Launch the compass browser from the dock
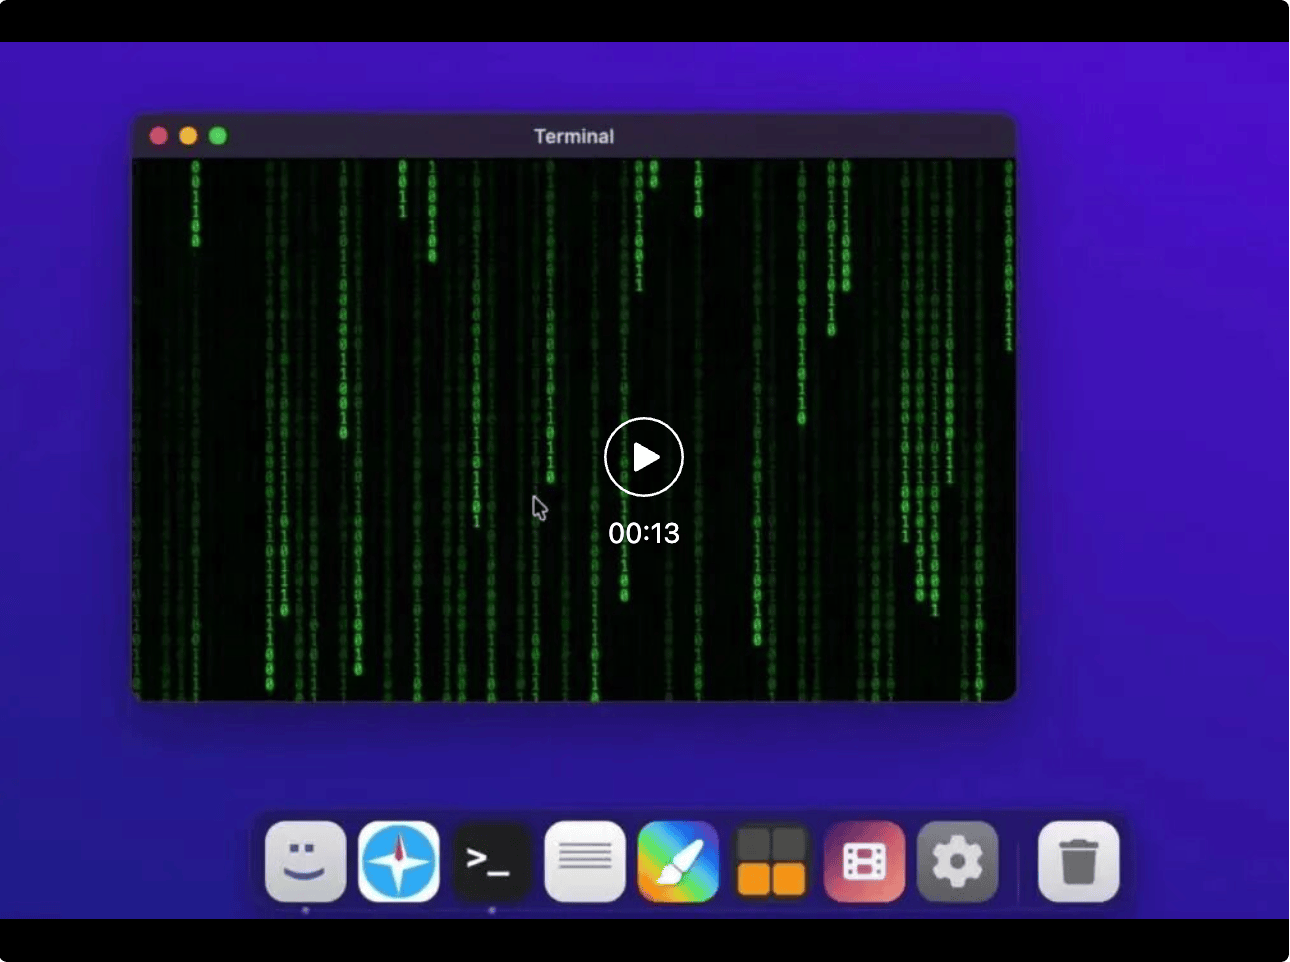The width and height of the screenshot is (1290, 962). coord(398,861)
